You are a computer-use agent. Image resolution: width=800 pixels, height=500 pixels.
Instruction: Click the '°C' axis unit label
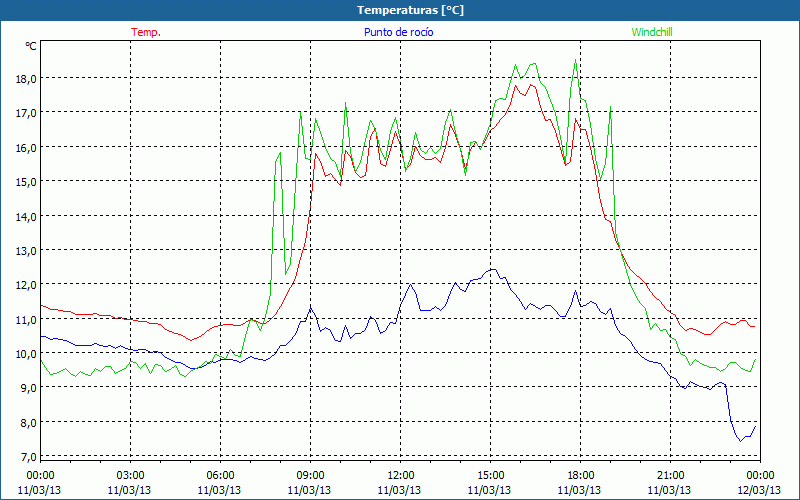click(31, 46)
